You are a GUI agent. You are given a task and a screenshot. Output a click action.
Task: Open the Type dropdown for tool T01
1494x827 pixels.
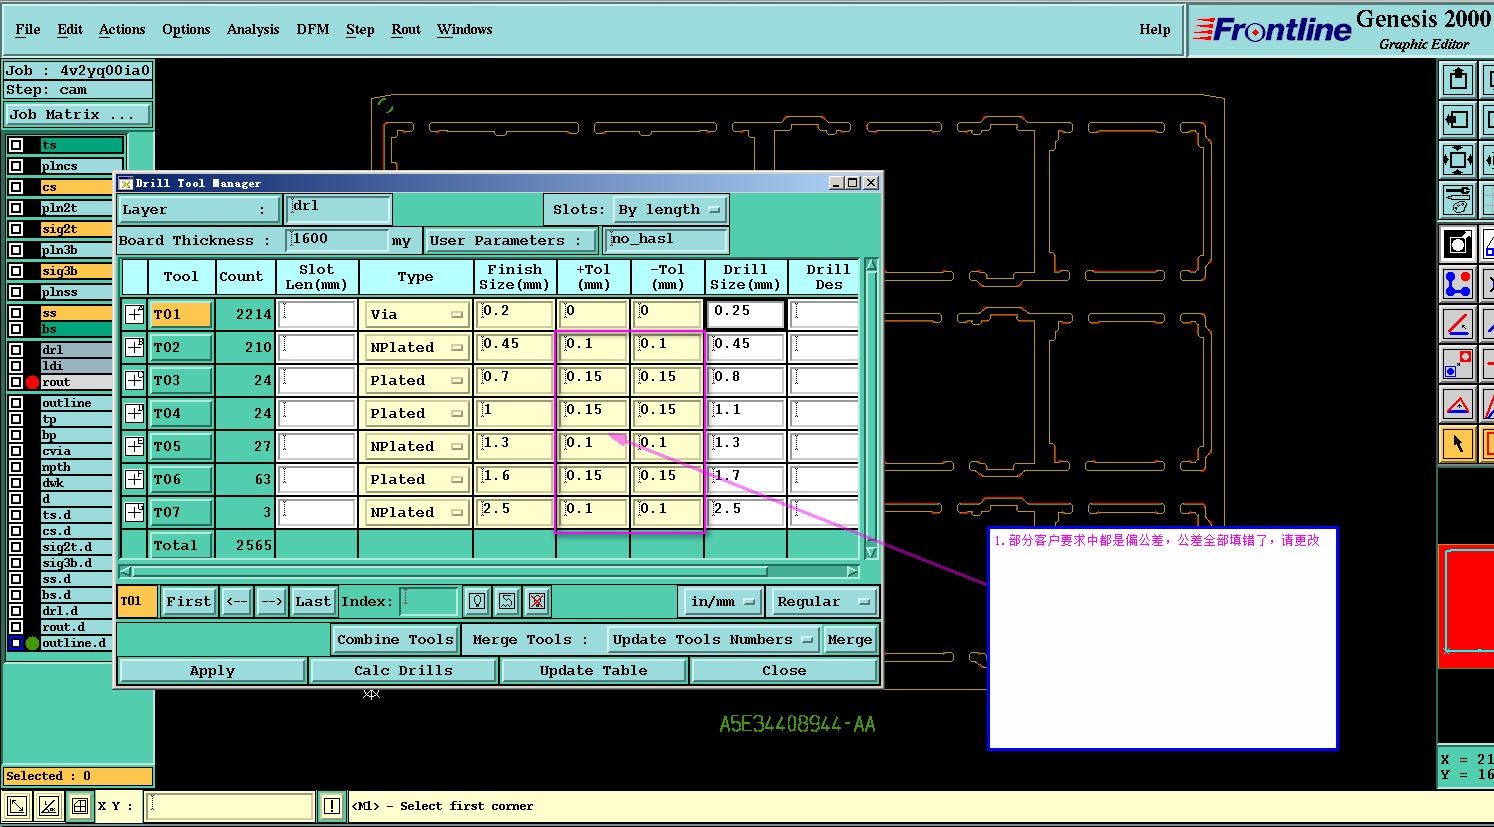click(416, 315)
